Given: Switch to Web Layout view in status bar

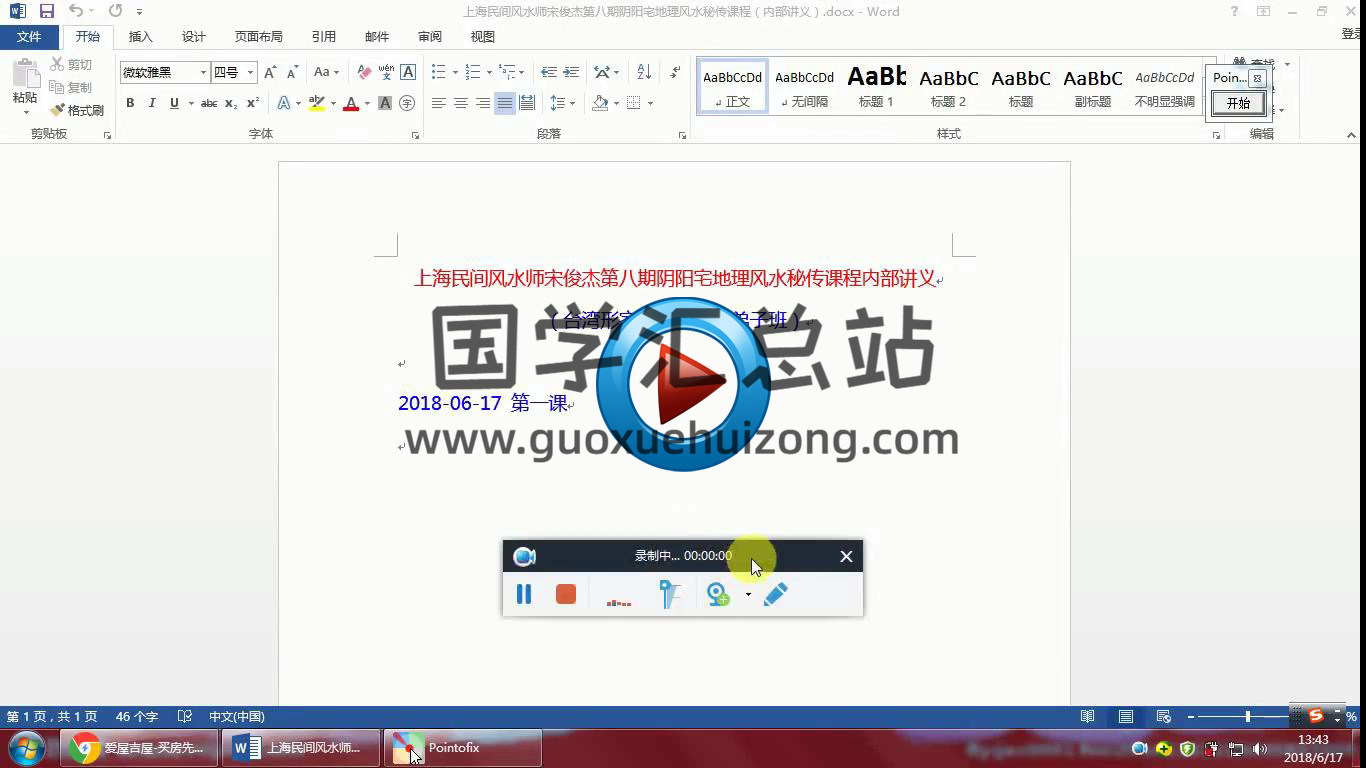Looking at the screenshot, I should (x=1164, y=716).
